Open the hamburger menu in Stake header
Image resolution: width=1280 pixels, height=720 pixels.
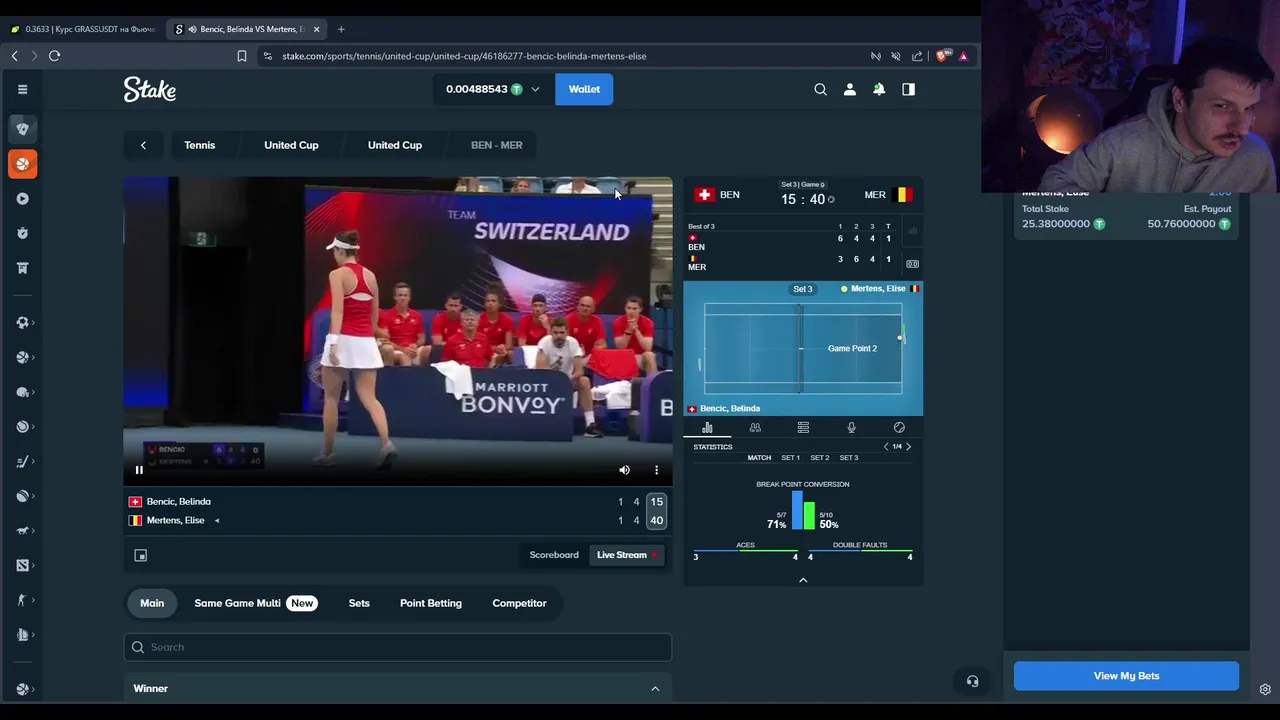(22, 89)
